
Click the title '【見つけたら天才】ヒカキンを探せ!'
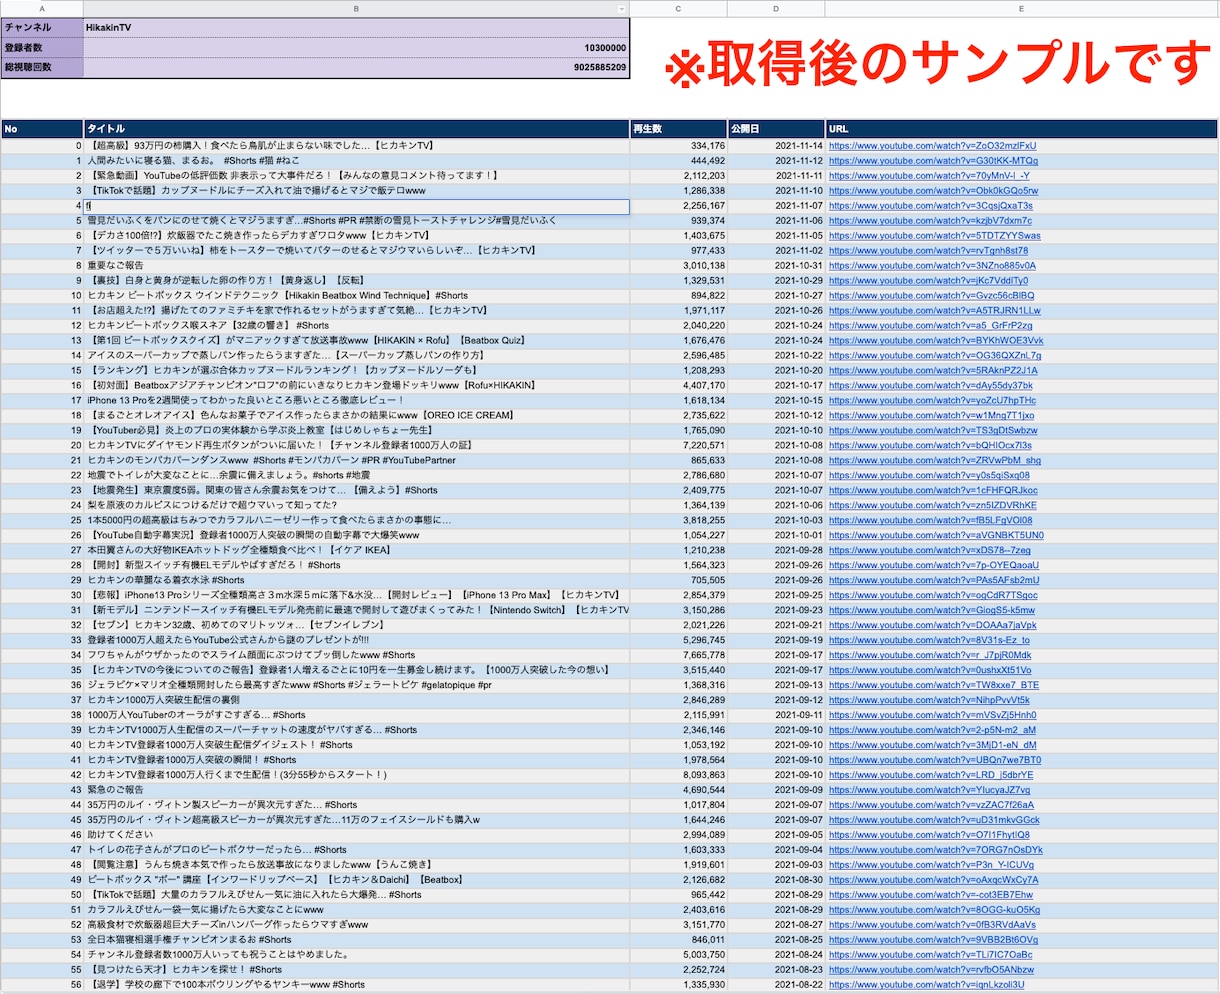pyautogui.click(x=185, y=970)
